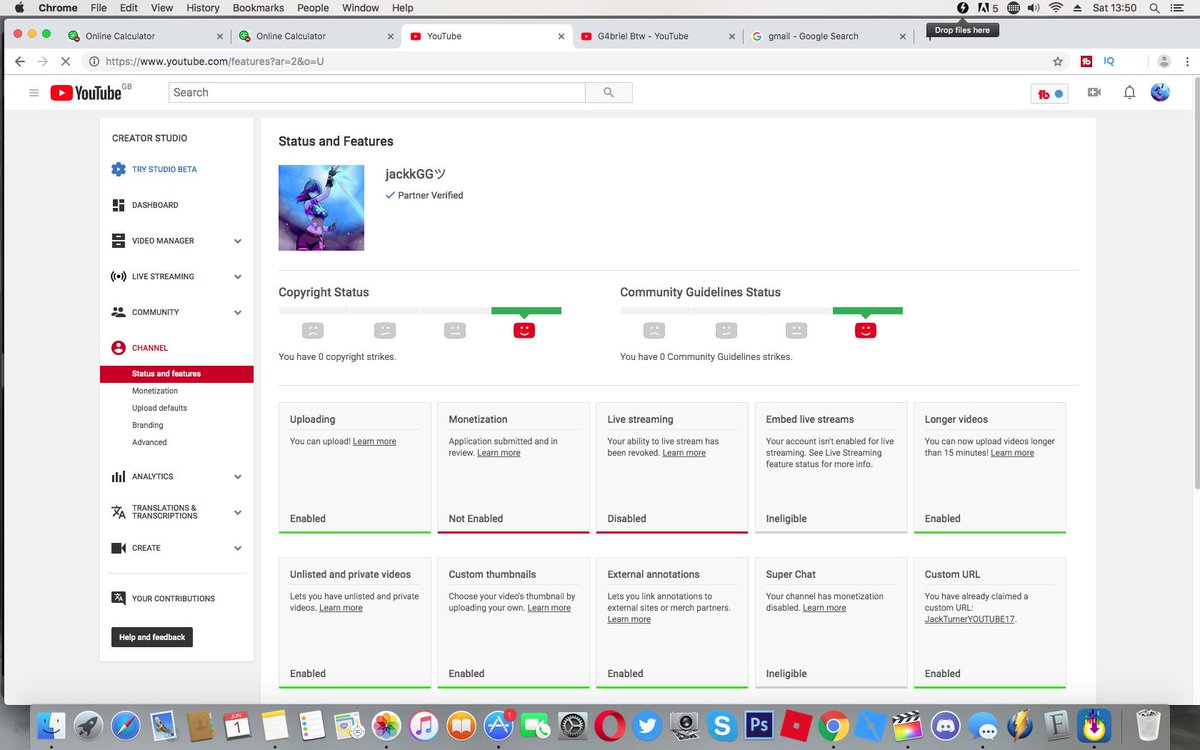
Task: Open the History menu
Action: click(x=203, y=8)
